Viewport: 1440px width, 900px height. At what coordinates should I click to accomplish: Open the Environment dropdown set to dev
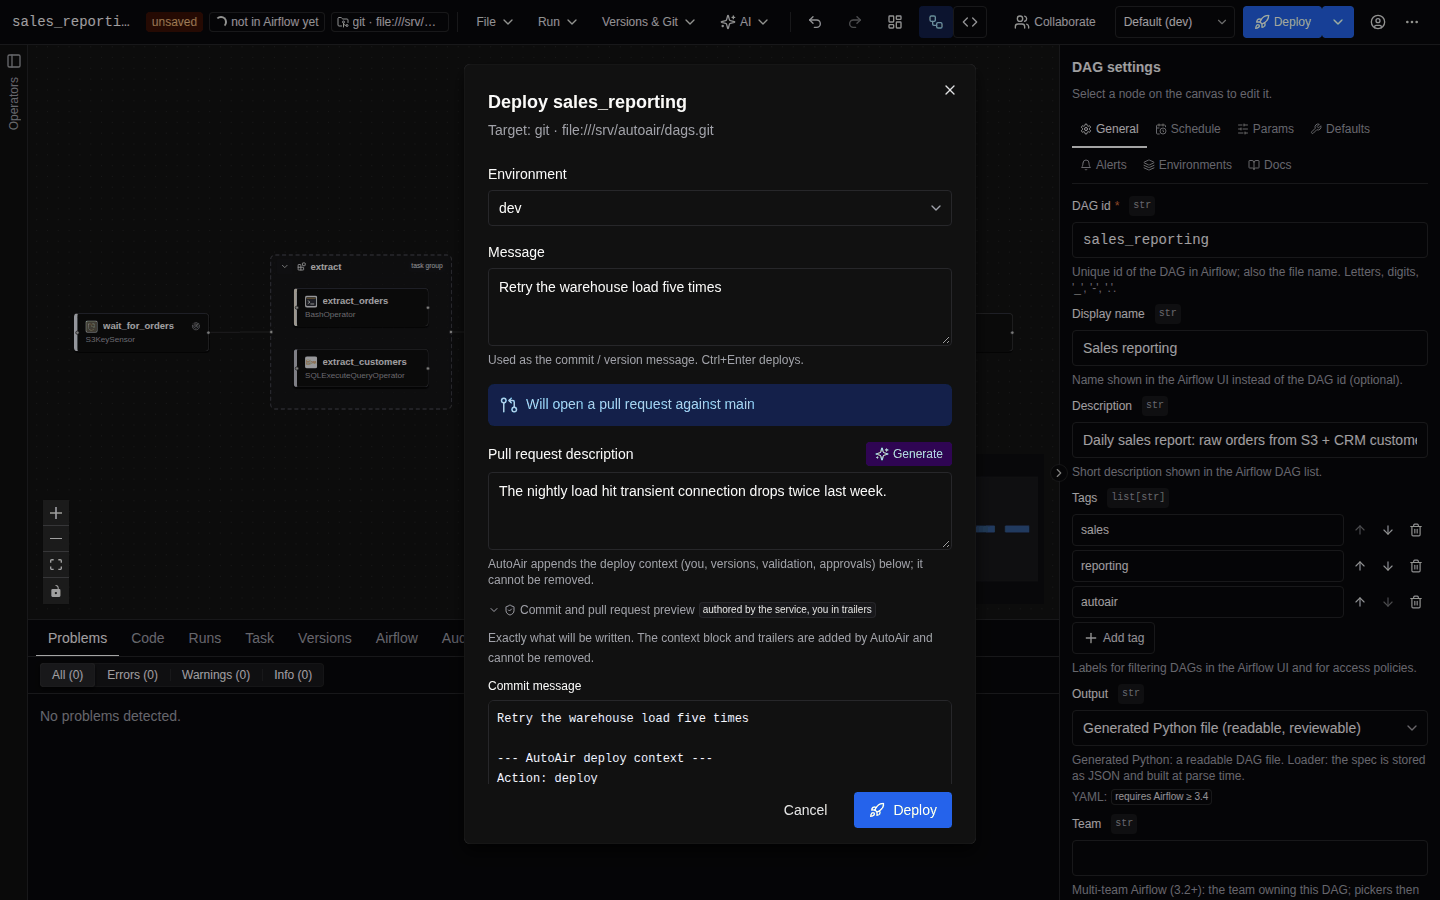click(x=720, y=208)
